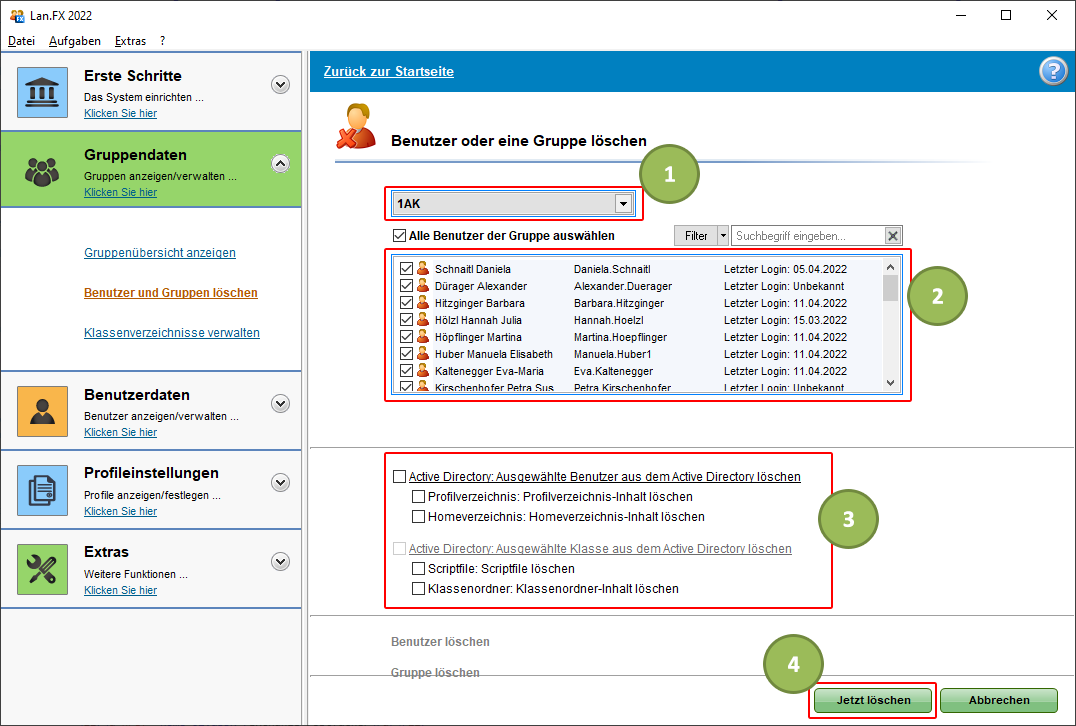
Task: Select Letzter Login: 15.03.2022 text
Action: [785, 320]
